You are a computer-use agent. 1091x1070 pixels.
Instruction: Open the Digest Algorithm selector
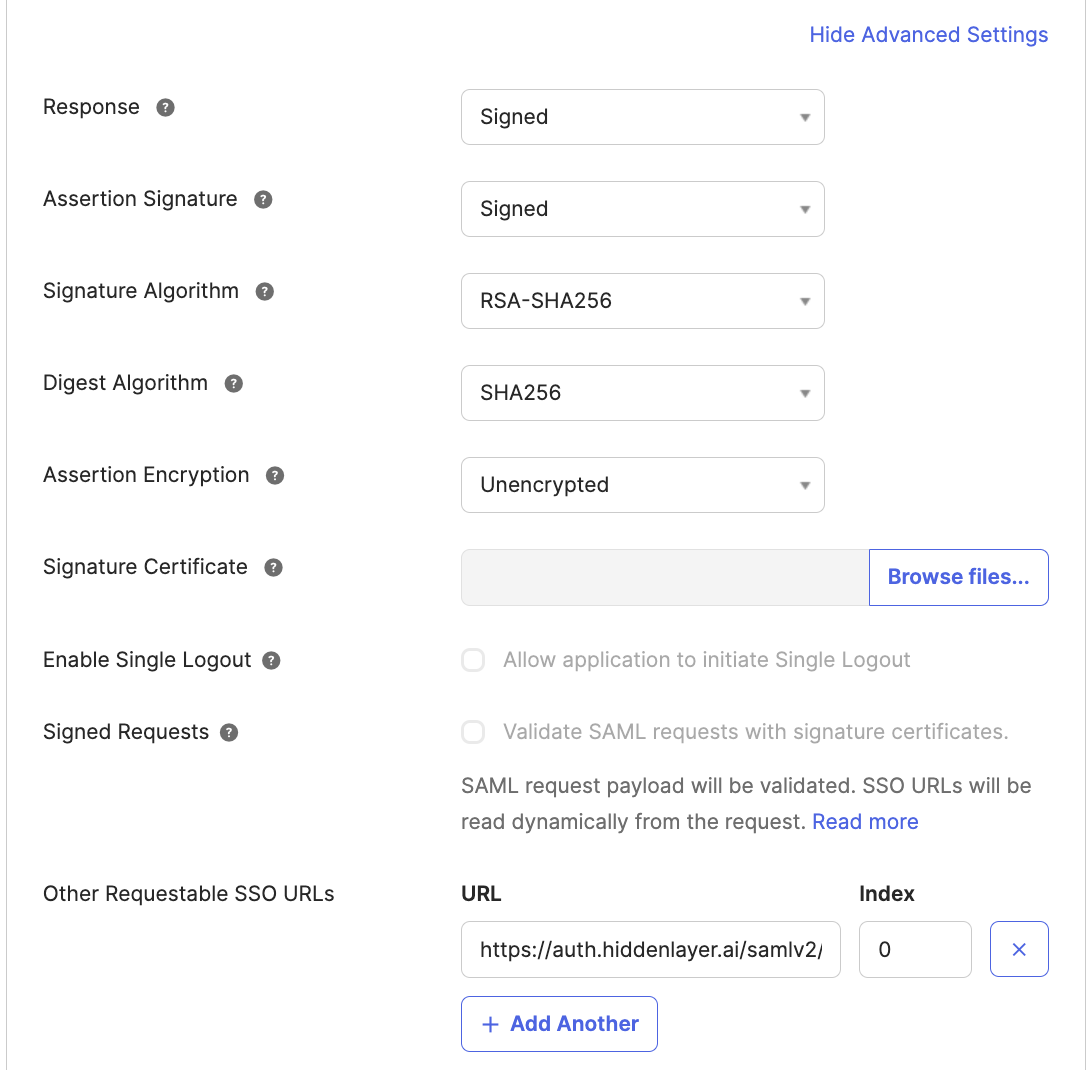click(x=642, y=393)
